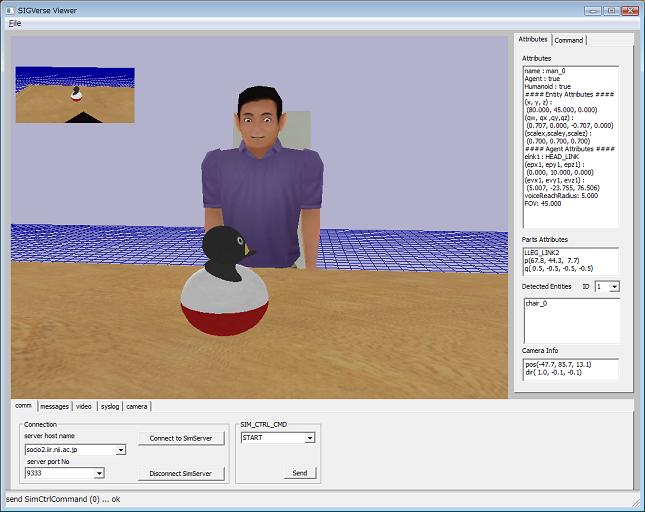Show the camera tab
Viewport: 645px width, 512px height.
coord(137,406)
